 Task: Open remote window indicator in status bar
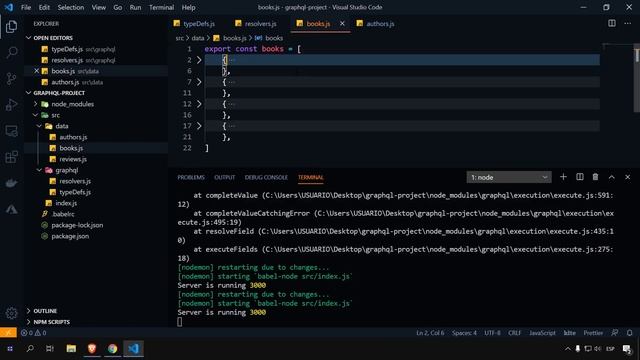click(8, 333)
